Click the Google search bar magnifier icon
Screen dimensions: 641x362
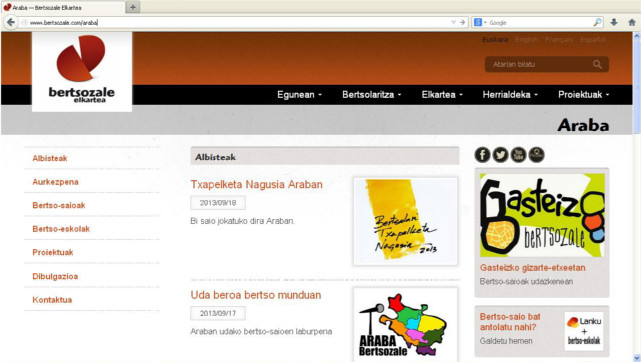click(597, 22)
